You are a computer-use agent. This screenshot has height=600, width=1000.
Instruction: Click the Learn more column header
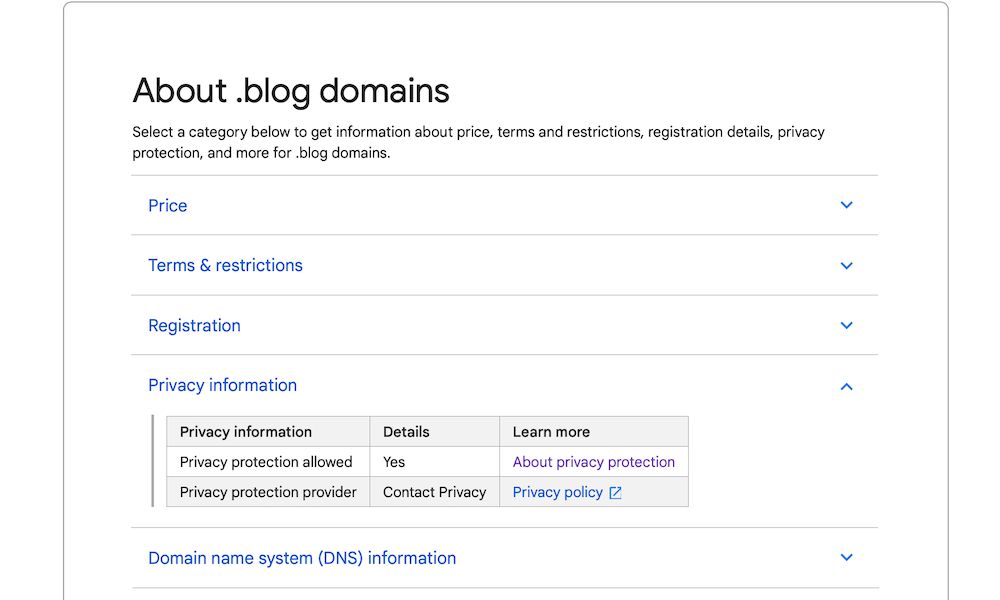pyautogui.click(x=551, y=431)
